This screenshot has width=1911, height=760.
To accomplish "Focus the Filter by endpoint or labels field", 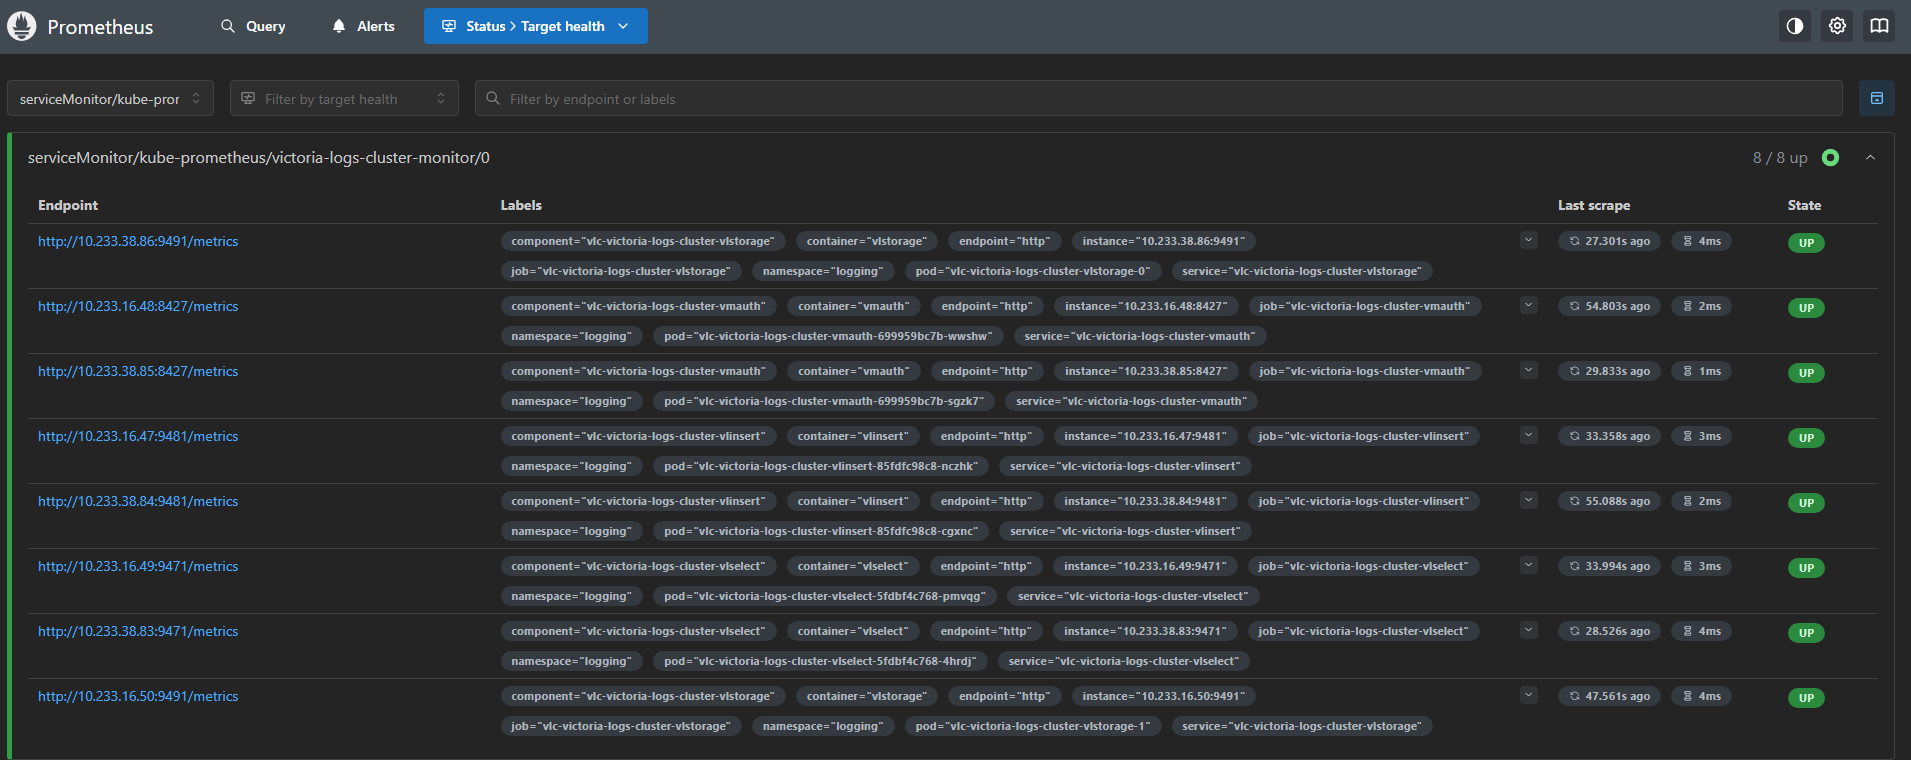I will (1160, 99).
